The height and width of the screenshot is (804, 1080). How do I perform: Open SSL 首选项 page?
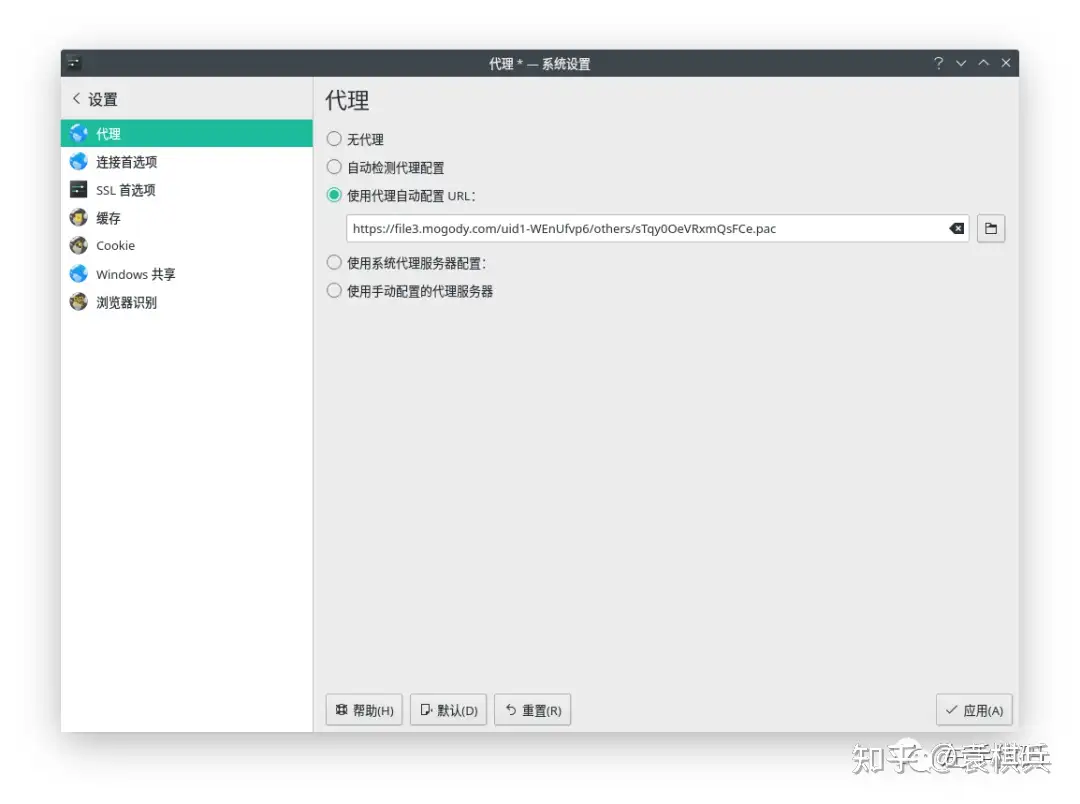point(187,189)
